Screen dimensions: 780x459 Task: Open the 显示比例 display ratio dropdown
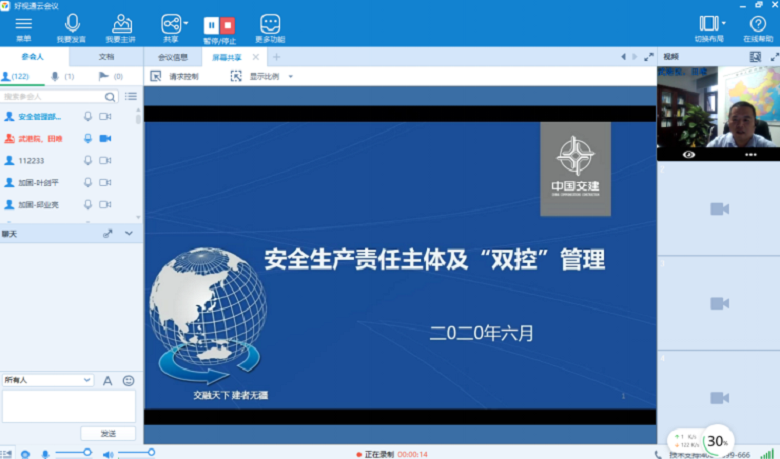click(x=290, y=76)
